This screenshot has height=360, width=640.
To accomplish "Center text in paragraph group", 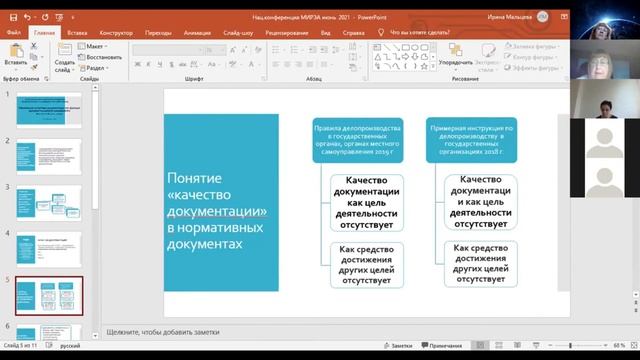I will pyautogui.click(x=287, y=64).
